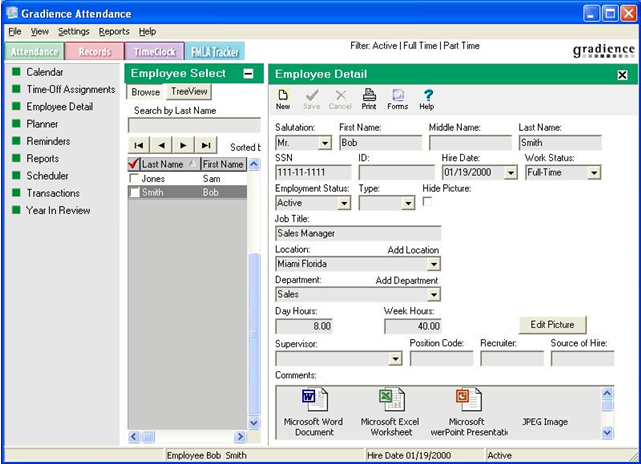Expand the Department dropdown
The height and width of the screenshot is (464, 641).
click(x=433, y=295)
